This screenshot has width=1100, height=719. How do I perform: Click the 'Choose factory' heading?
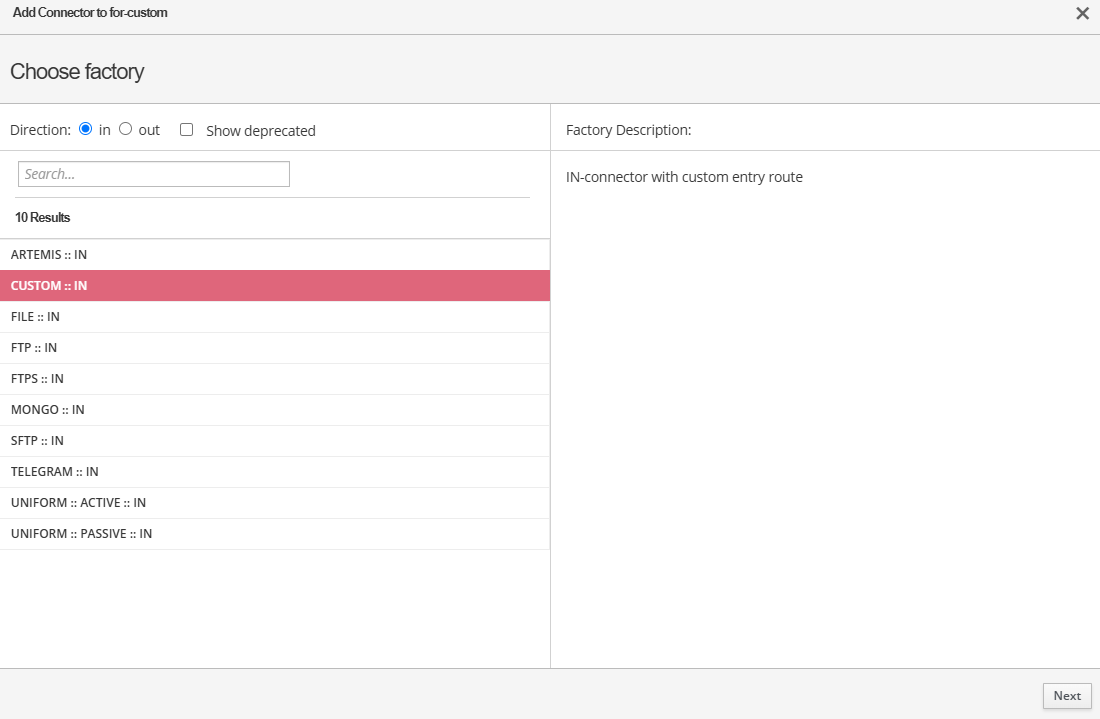pyautogui.click(x=77, y=71)
